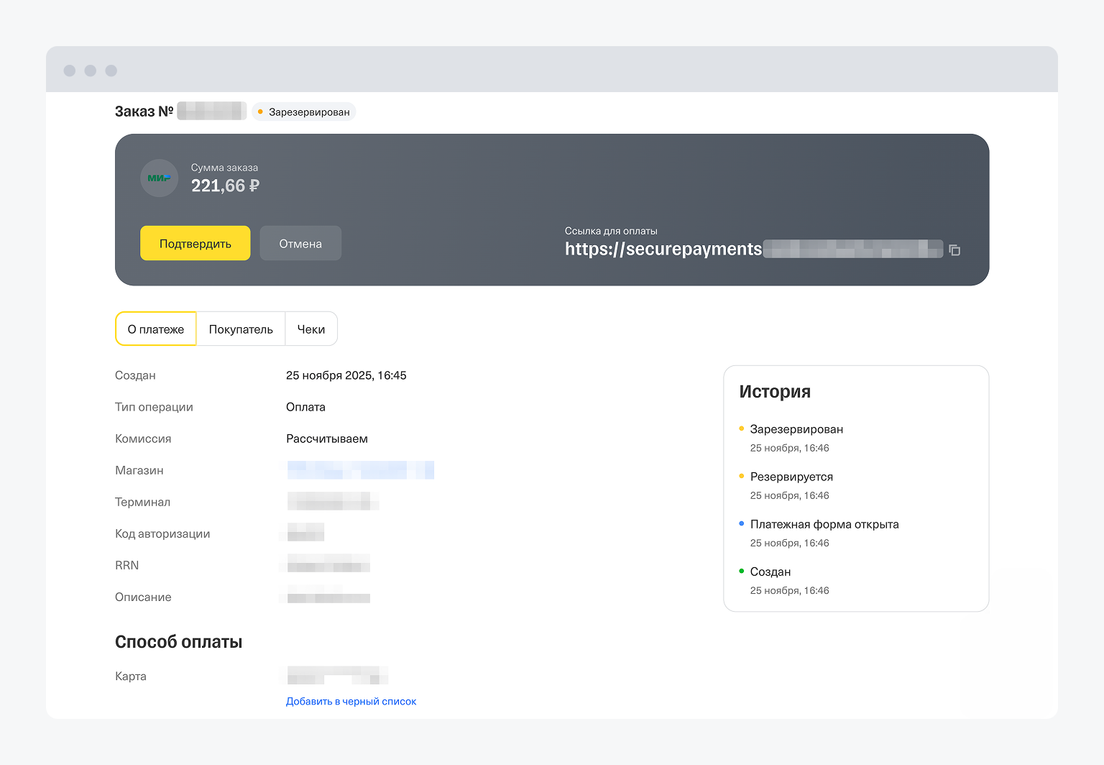Open the Чеки tab
Viewport: 1104px width, 765px height.
pyautogui.click(x=311, y=329)
